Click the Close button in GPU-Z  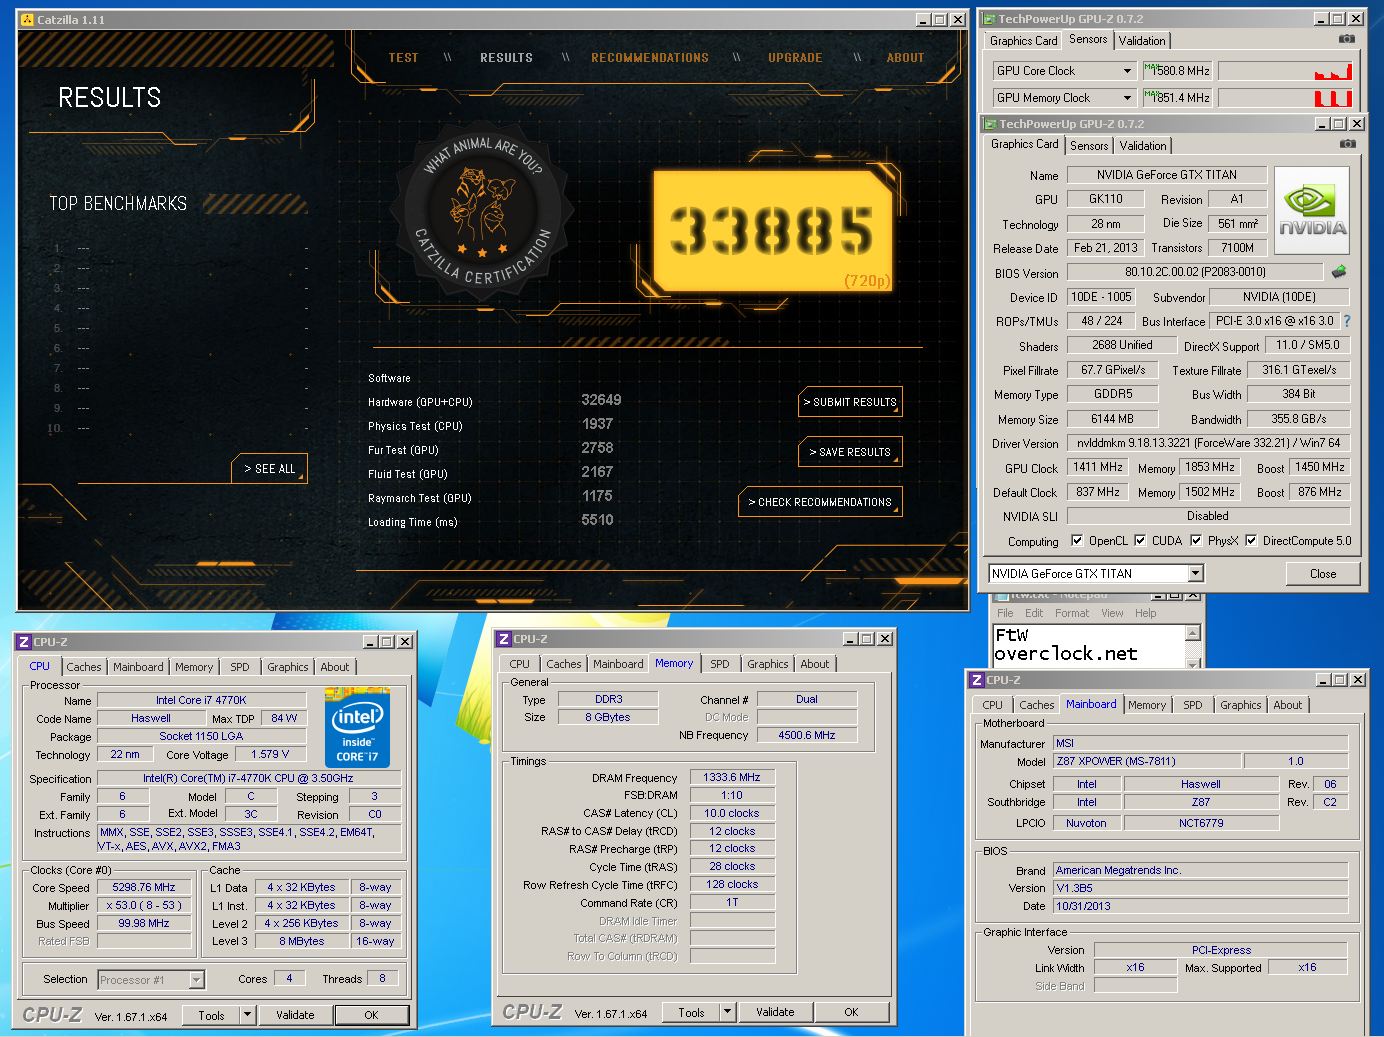tap(1323, 574)
